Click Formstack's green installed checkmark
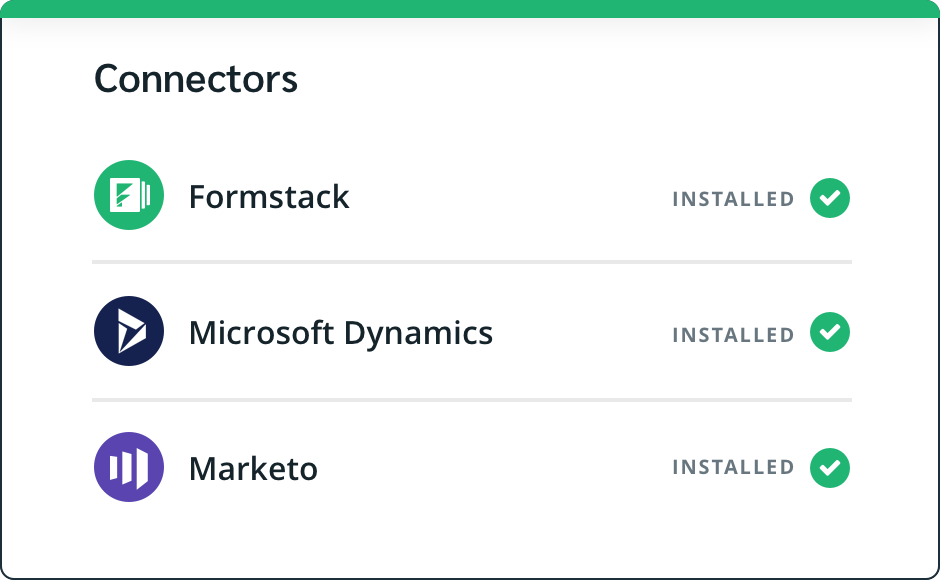This screenshot has height=580, width=940. pyautogui.click(x=830, y=198)
